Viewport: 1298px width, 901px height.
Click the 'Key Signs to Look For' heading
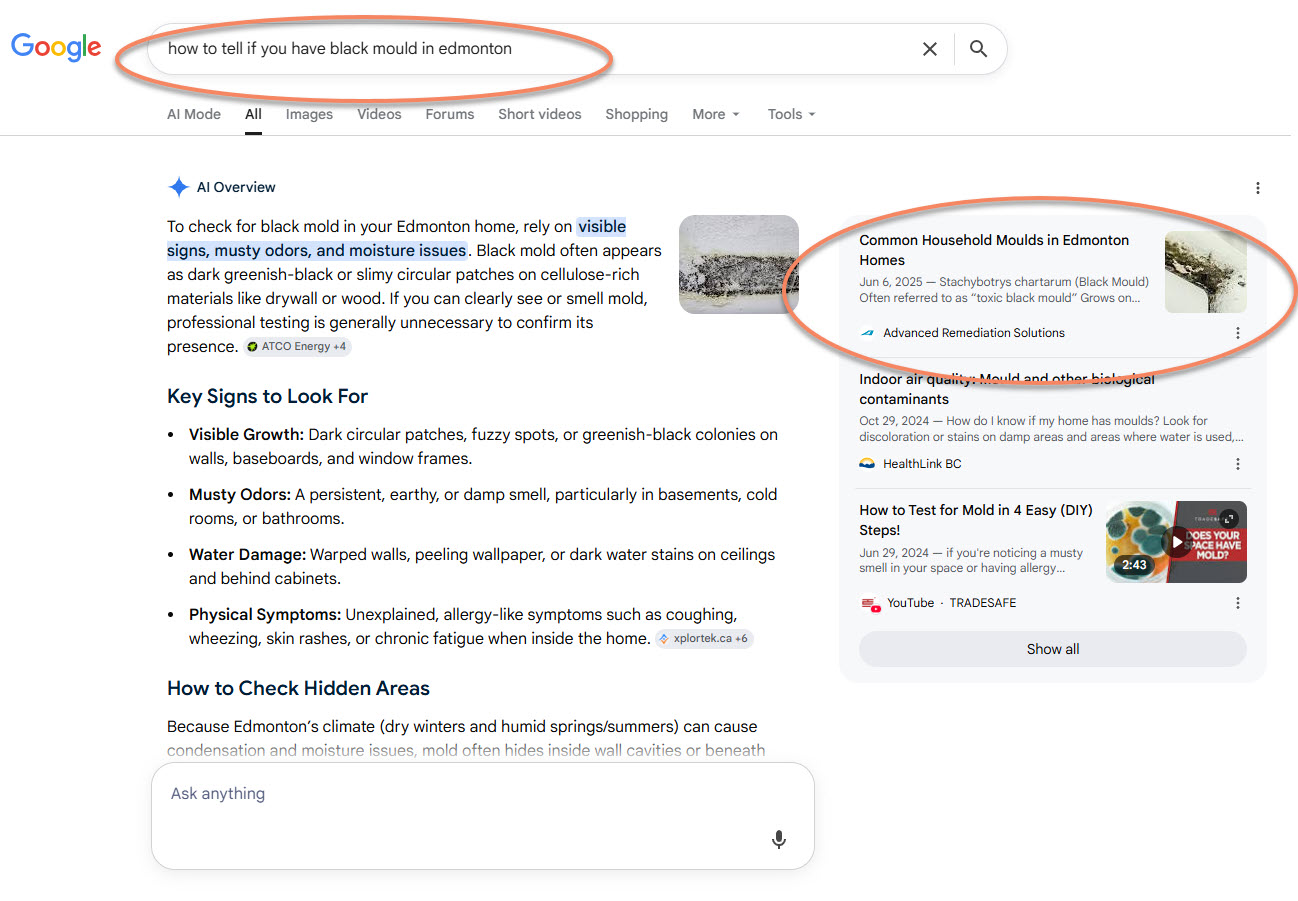[x=267, y=396]
